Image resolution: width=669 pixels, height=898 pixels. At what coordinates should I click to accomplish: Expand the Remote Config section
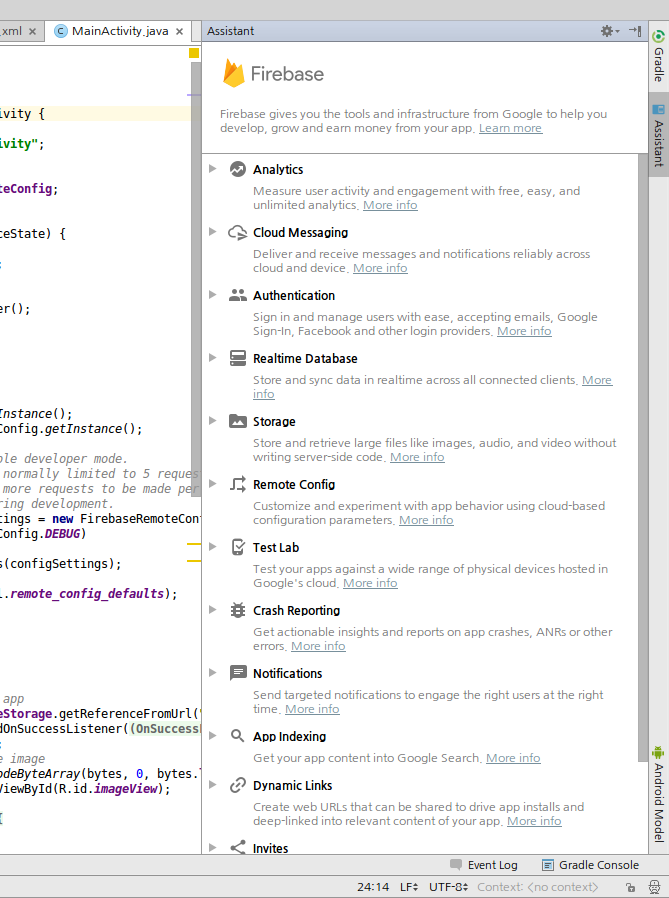click(212, 483)
